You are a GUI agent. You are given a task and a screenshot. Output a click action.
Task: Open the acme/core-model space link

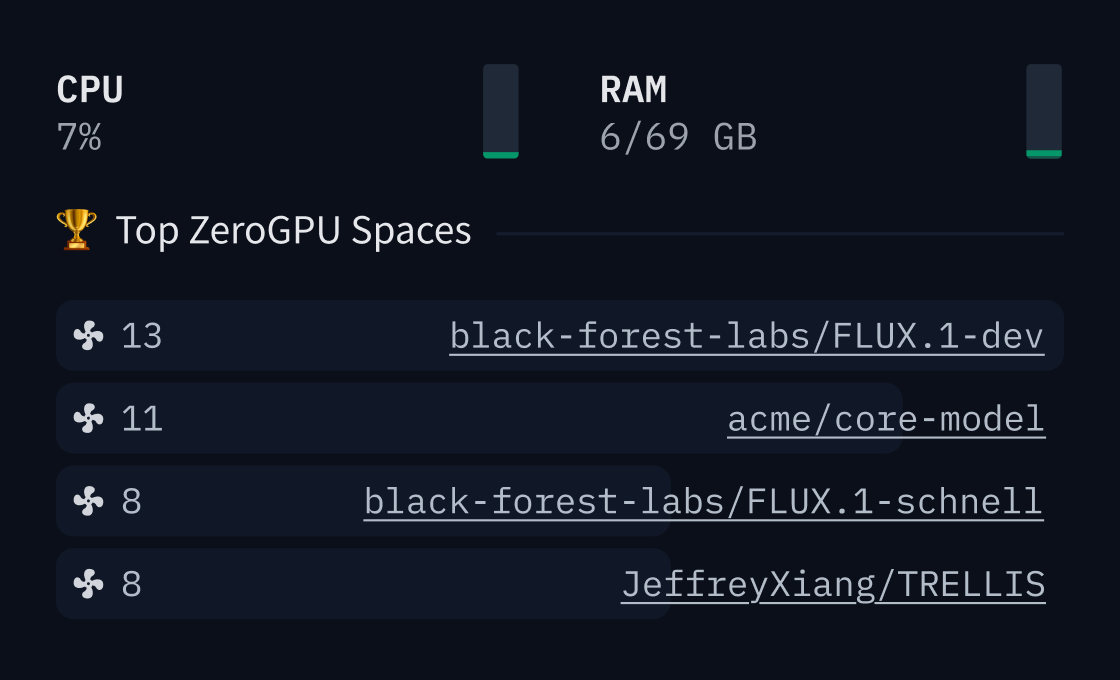point(886,418)
